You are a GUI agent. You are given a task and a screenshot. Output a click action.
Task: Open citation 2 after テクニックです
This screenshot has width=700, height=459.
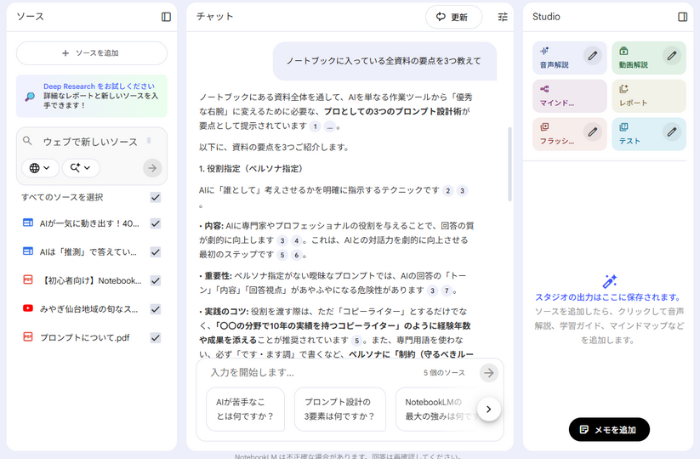448,191
